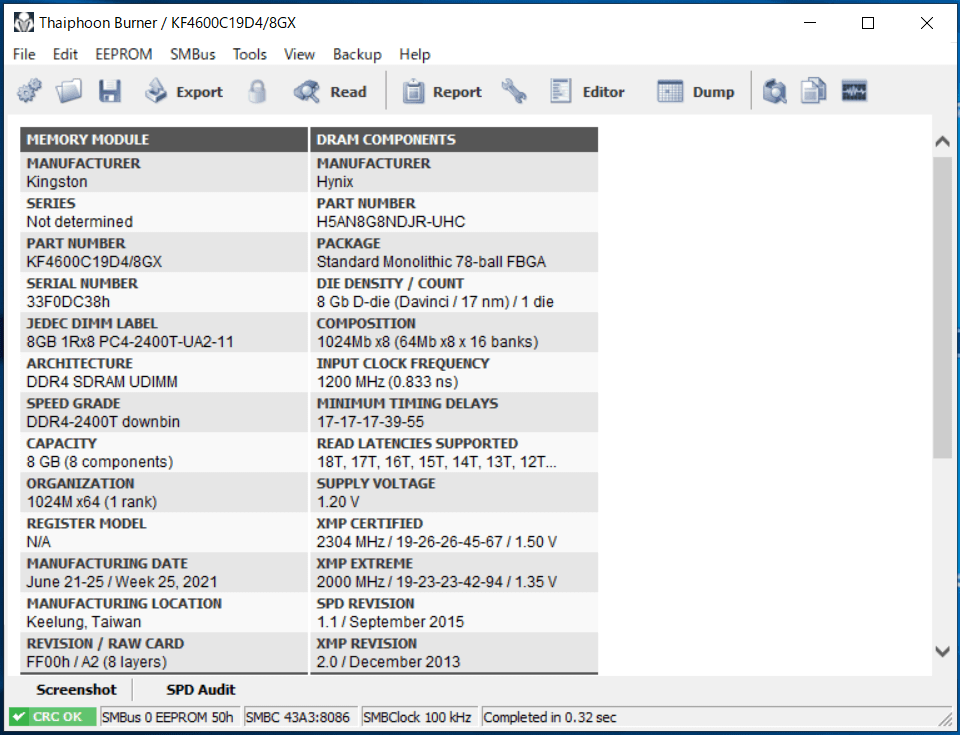Click the Export toolbar button
This screenshot has width=960, height=735.
coord(184,92)
